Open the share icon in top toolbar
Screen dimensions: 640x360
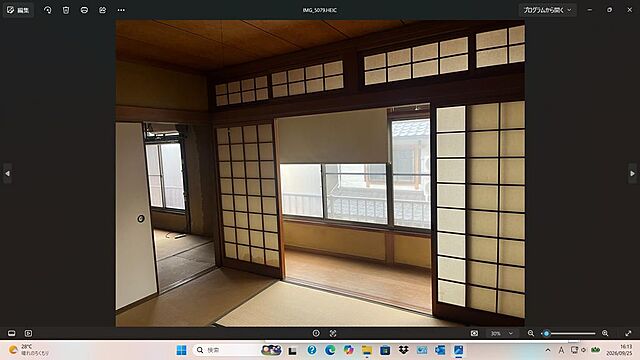102,10
